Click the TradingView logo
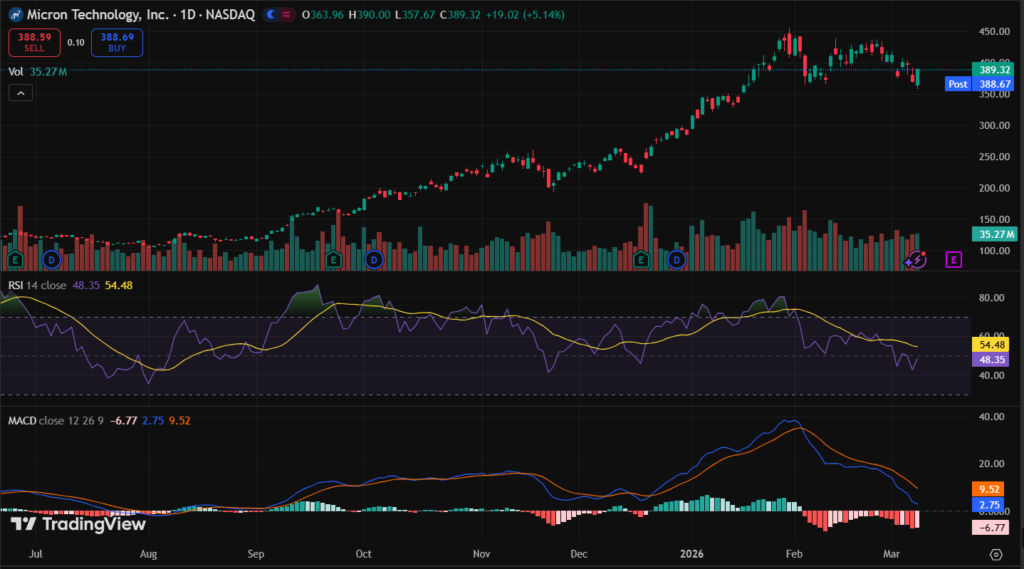The image size is (1024, 569). coord(78,524)
